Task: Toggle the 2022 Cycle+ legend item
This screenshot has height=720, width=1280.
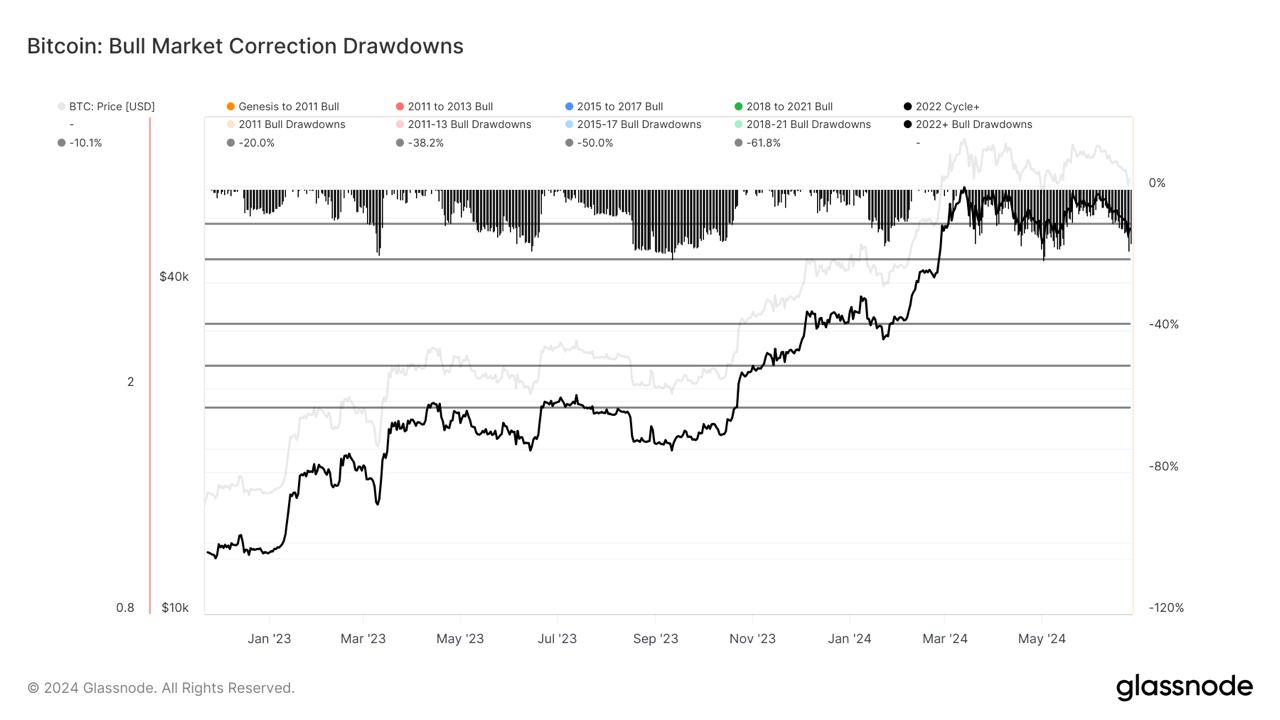Action: [x=947, y=107]
